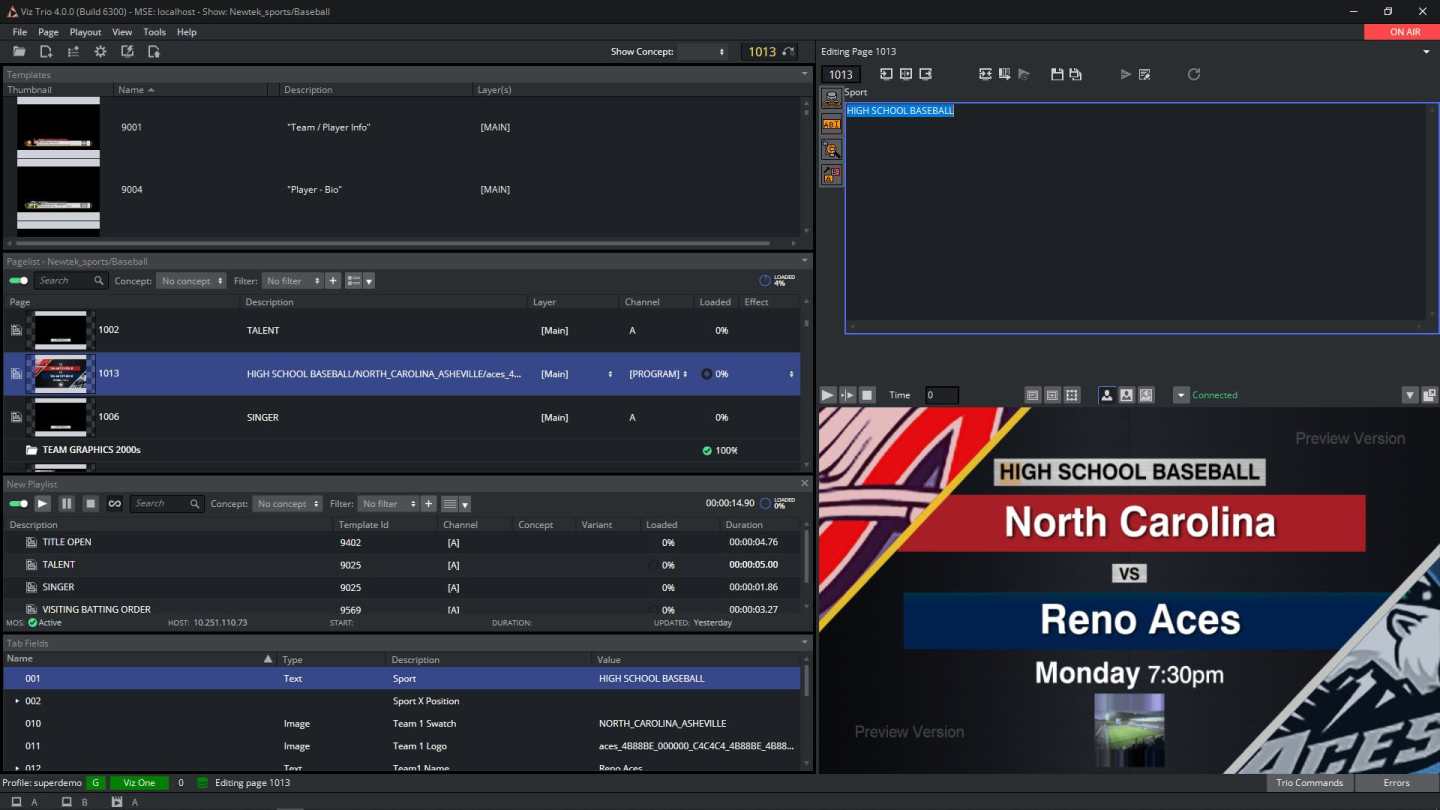1440x810 pixels.
Task: Toggle the New Playlist green switch
Action: coord(19,504)
